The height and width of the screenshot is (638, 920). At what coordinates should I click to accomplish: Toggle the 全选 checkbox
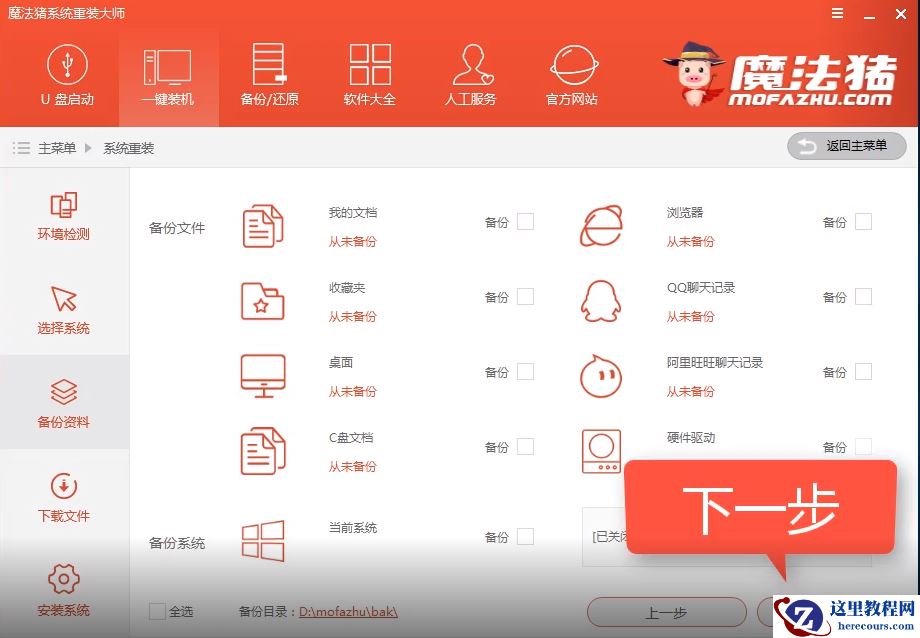click(156, 611)
